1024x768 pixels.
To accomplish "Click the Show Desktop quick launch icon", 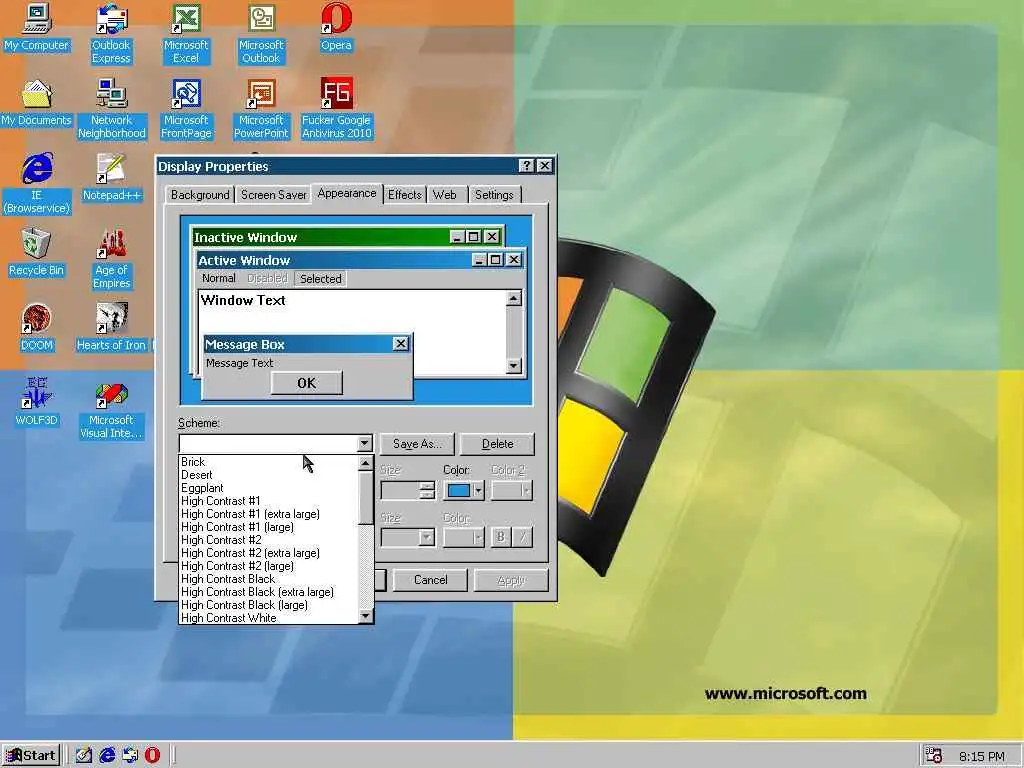I will tap(84, 756).
